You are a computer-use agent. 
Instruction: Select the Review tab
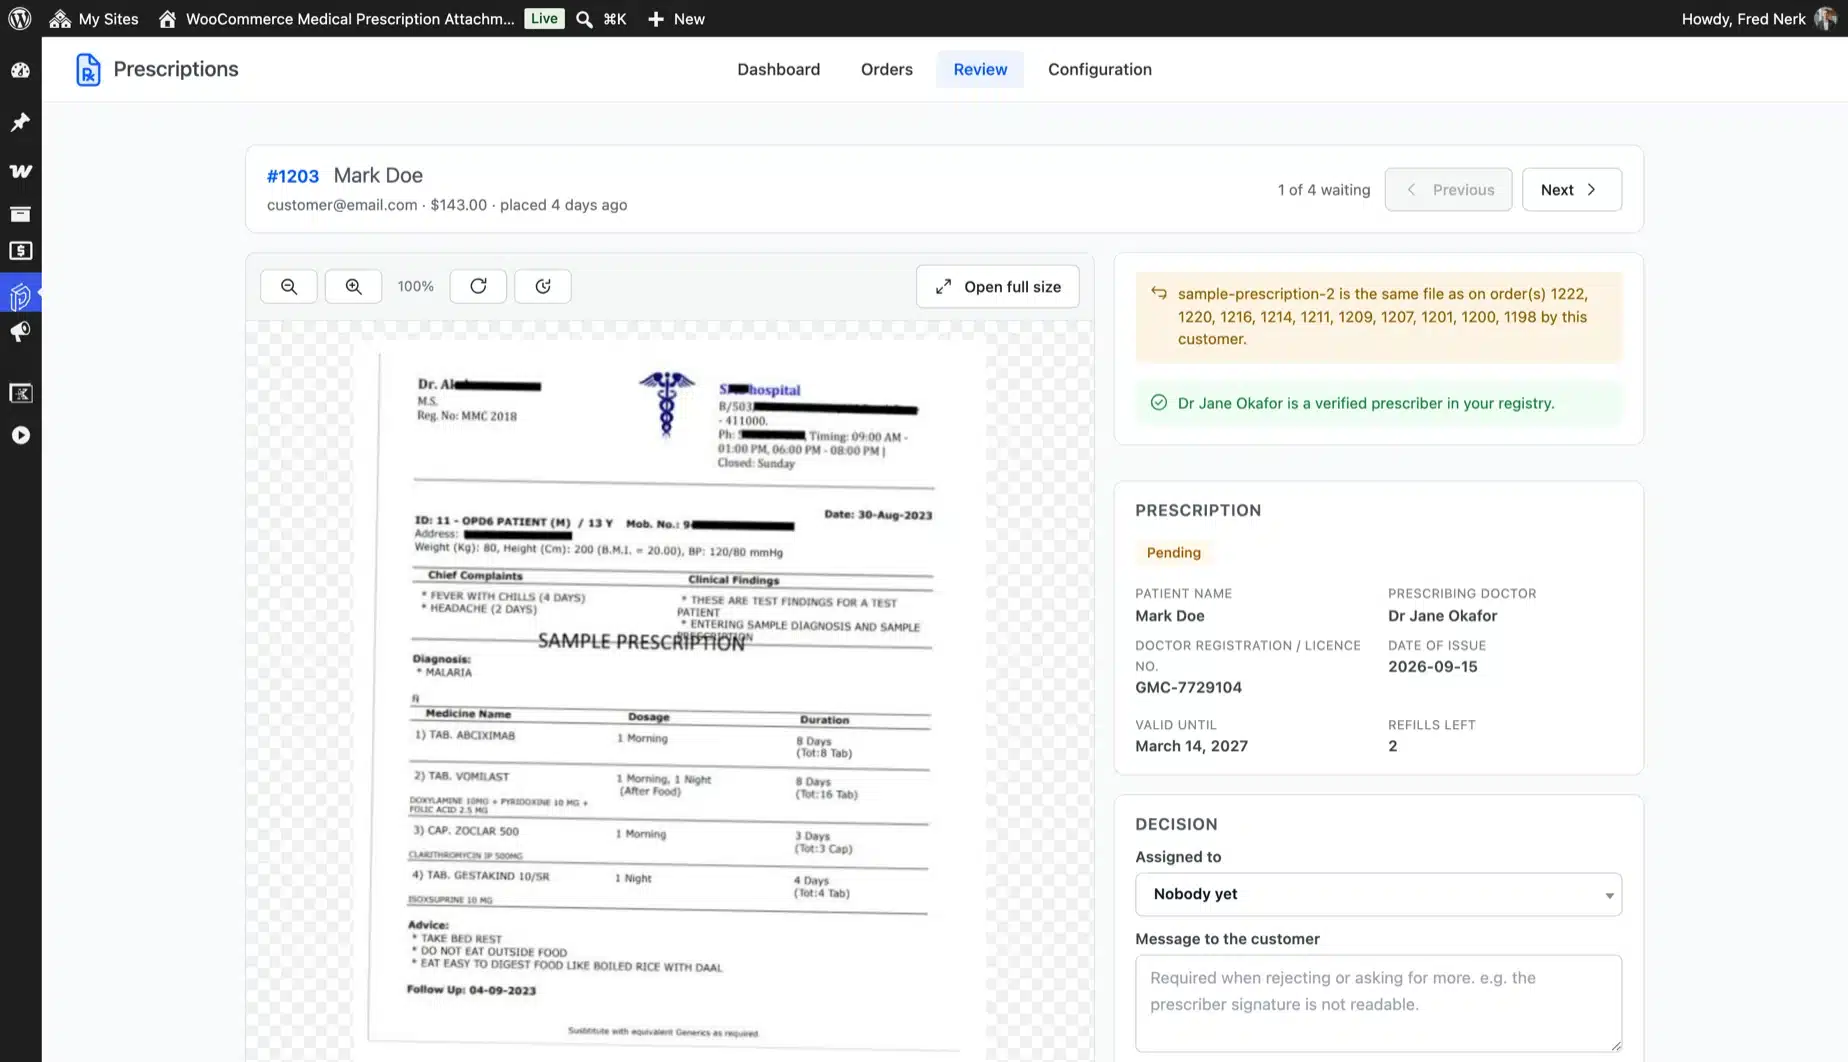980,69
